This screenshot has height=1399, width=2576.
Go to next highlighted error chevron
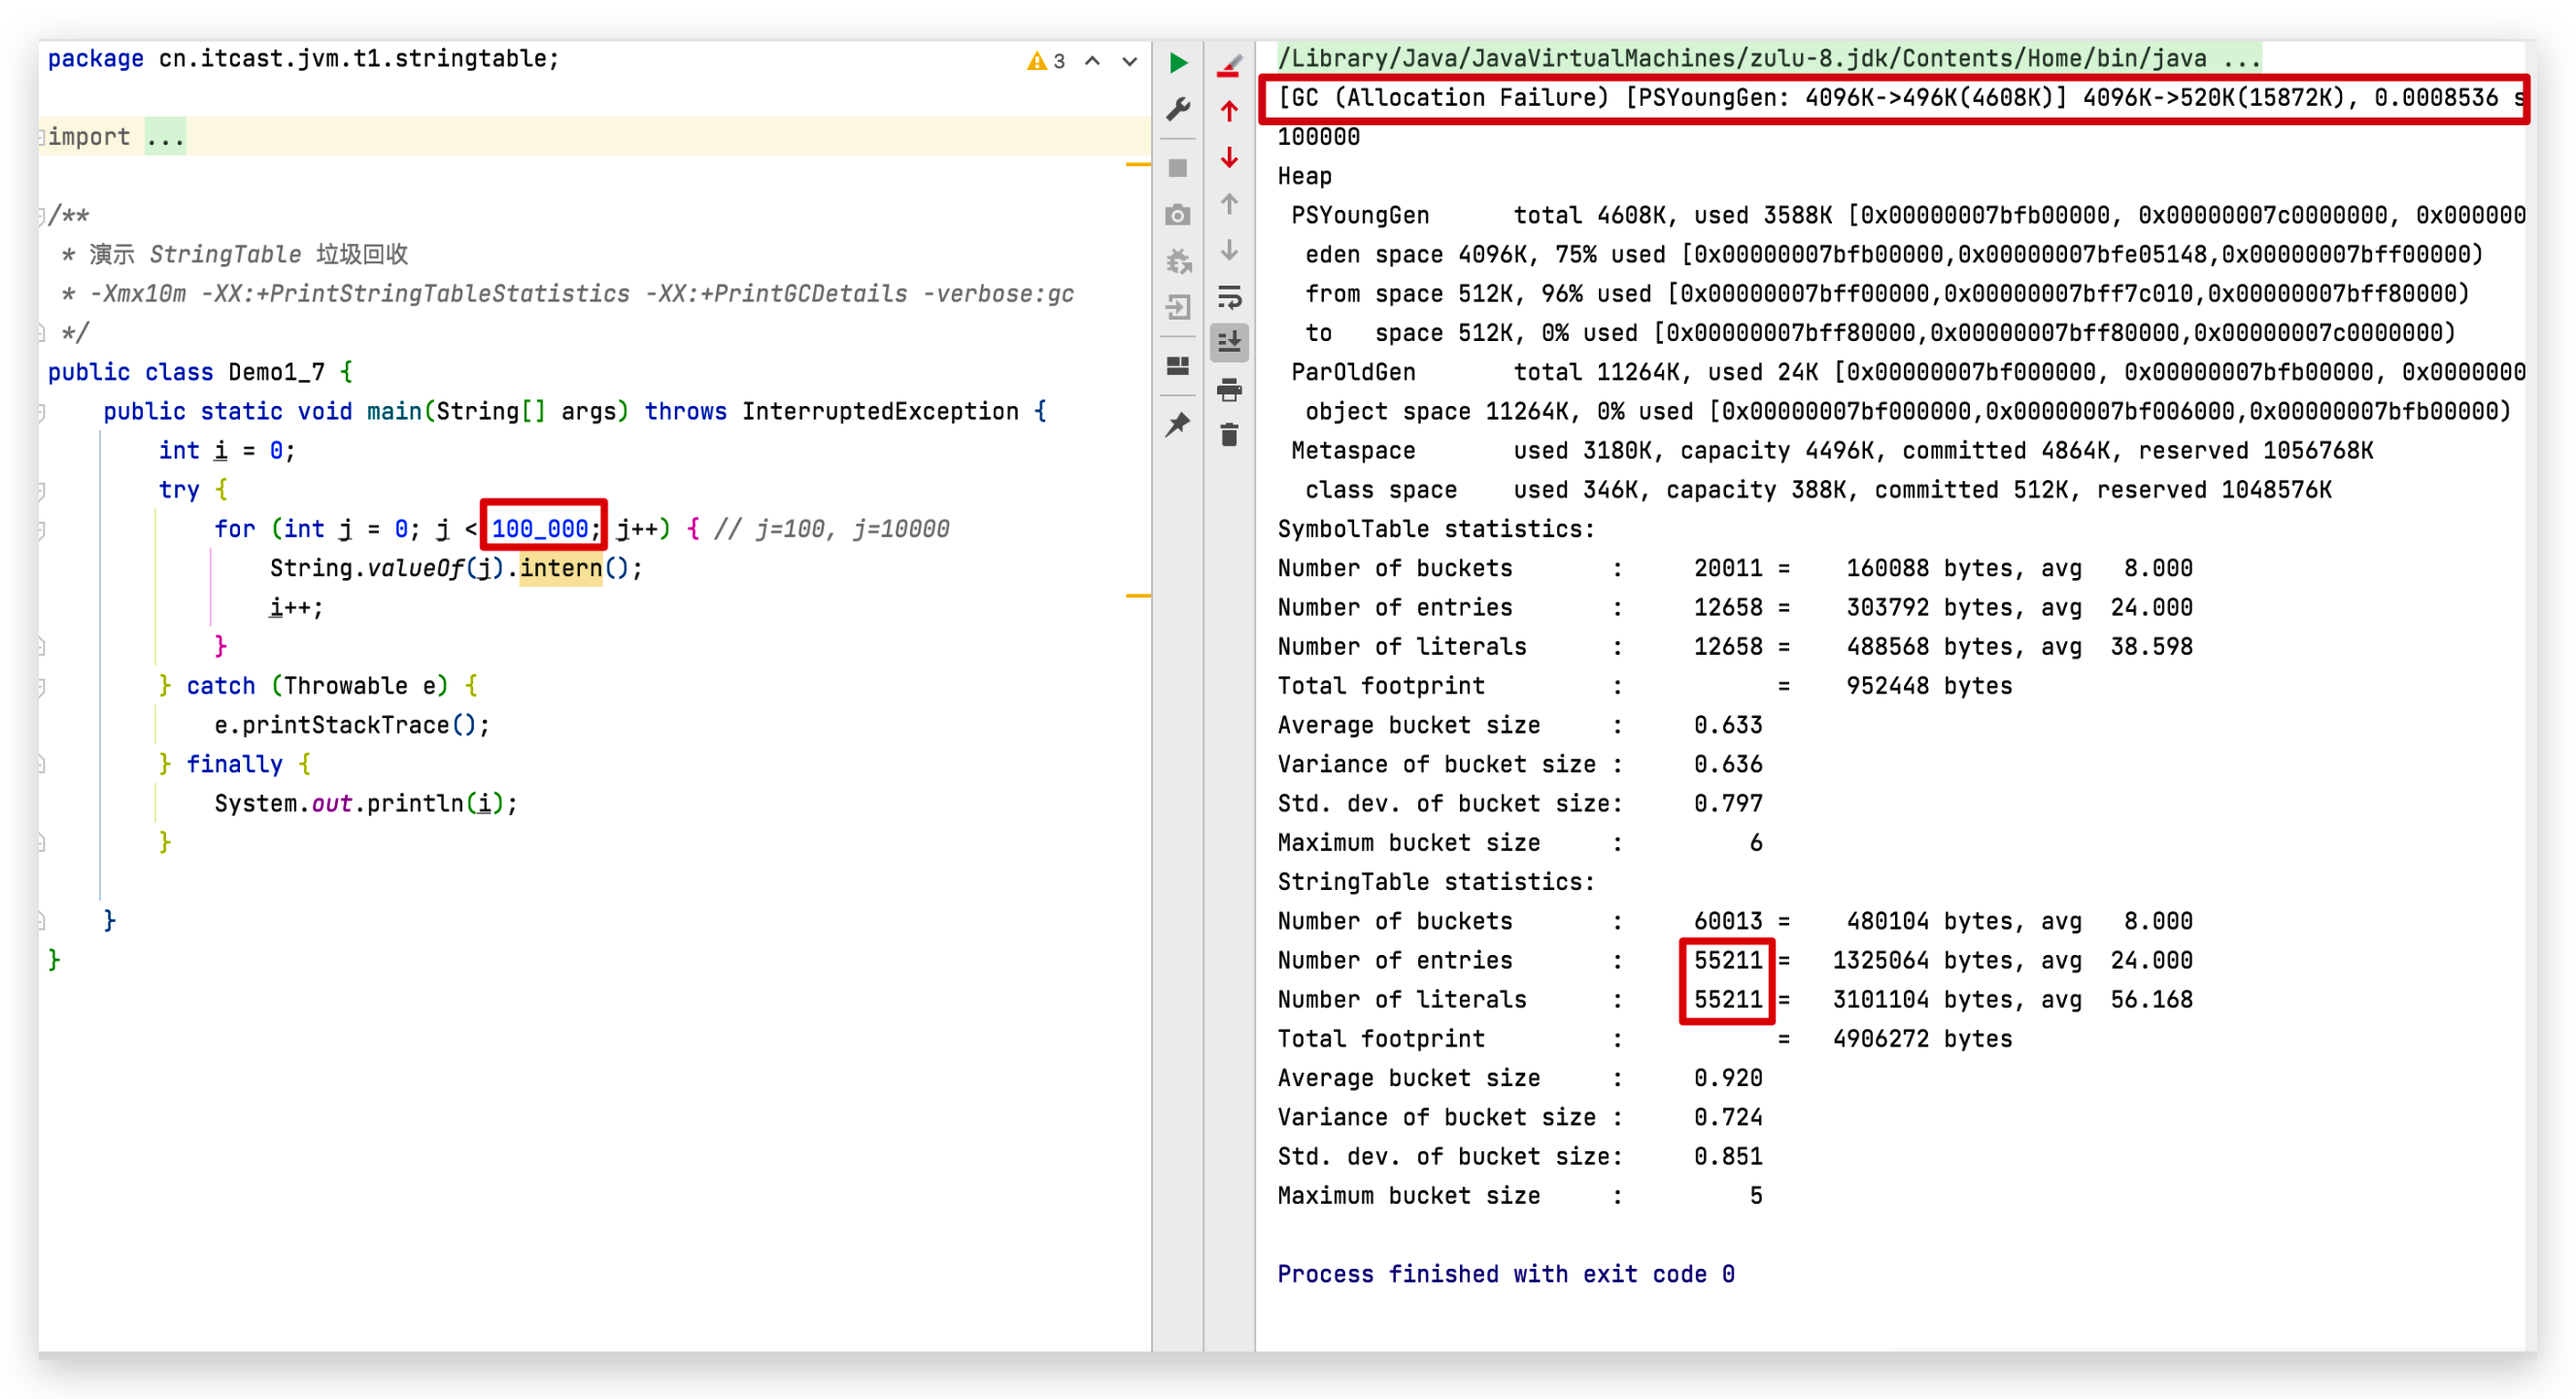(x=1129, y=61)
